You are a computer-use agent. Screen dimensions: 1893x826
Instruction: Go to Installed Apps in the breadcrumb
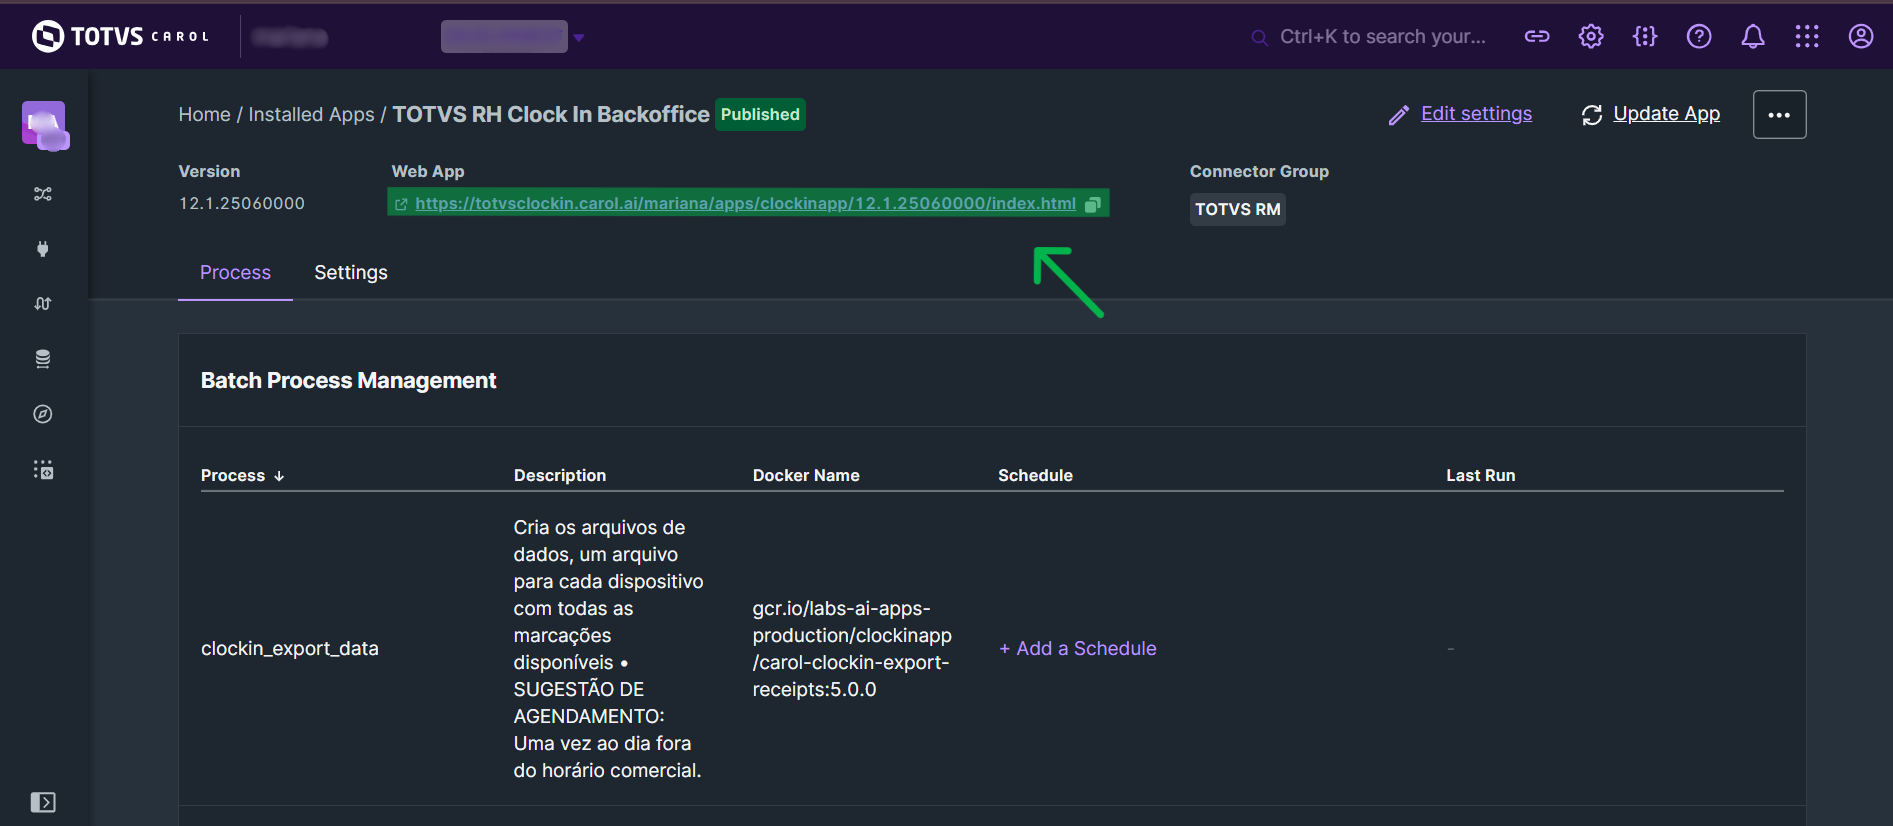point(311,115)
